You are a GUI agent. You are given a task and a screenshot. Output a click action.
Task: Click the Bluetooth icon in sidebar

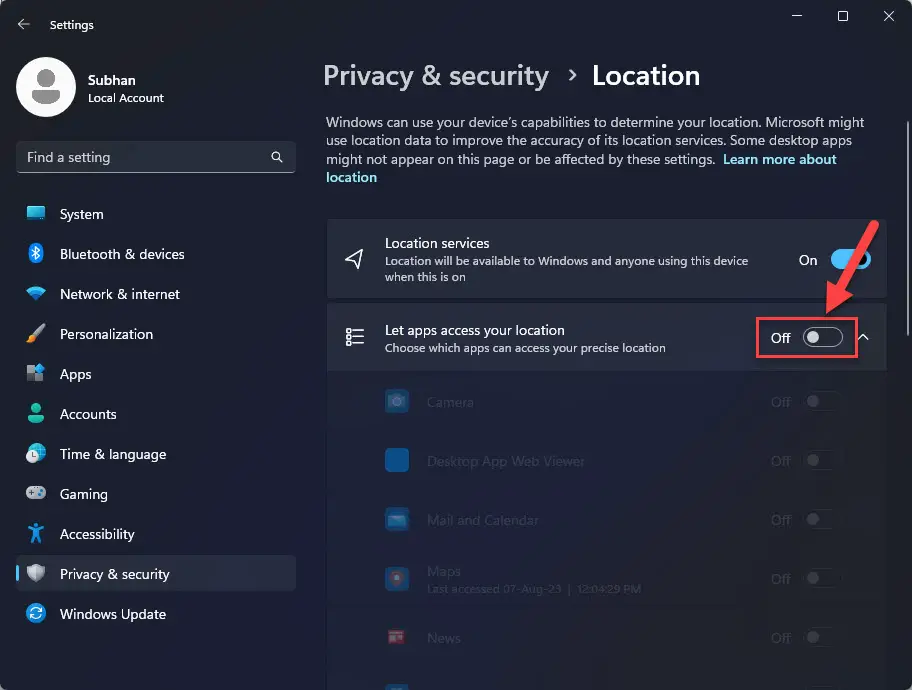pos(36,254)
